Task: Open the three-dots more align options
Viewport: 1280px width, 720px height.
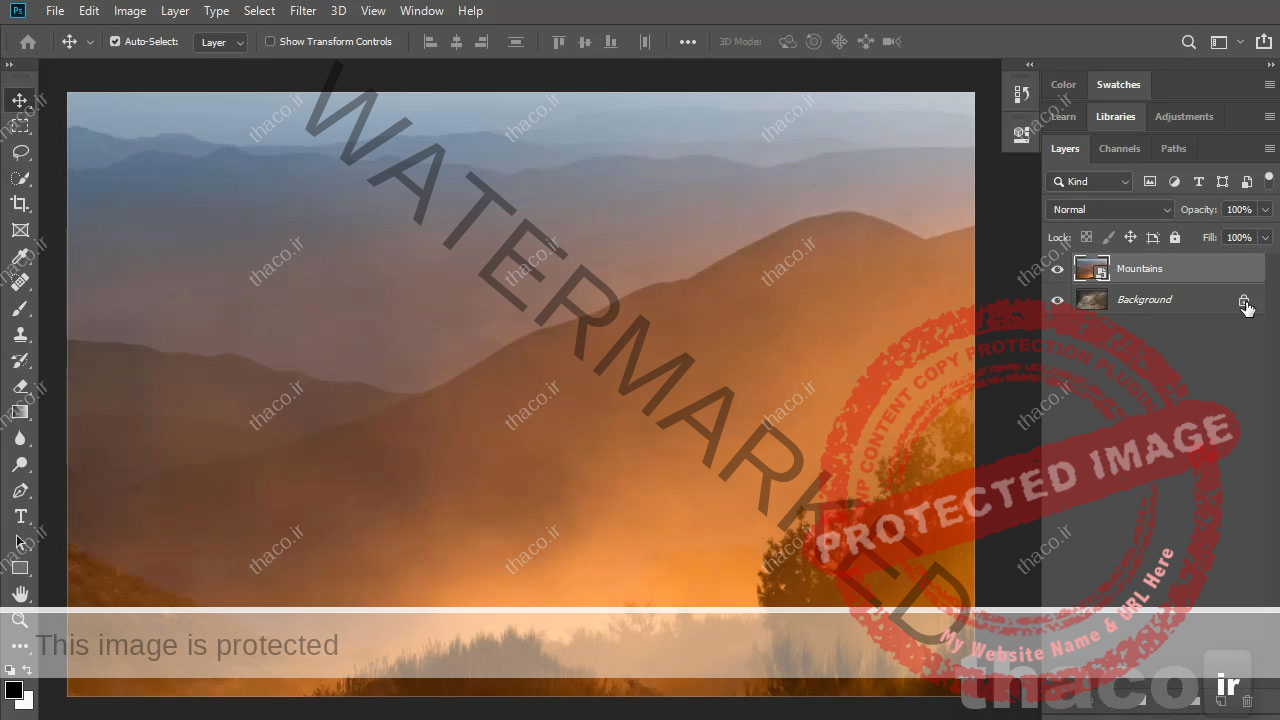Action: tap(688, 42)
